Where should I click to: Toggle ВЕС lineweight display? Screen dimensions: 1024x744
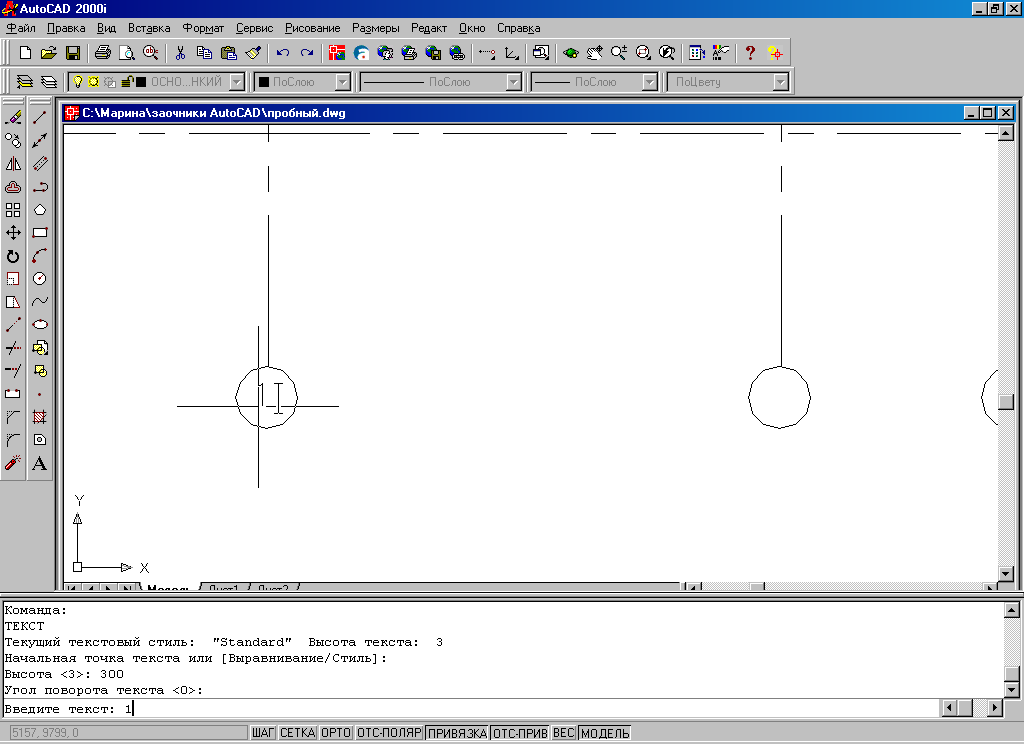pos(564,733)
